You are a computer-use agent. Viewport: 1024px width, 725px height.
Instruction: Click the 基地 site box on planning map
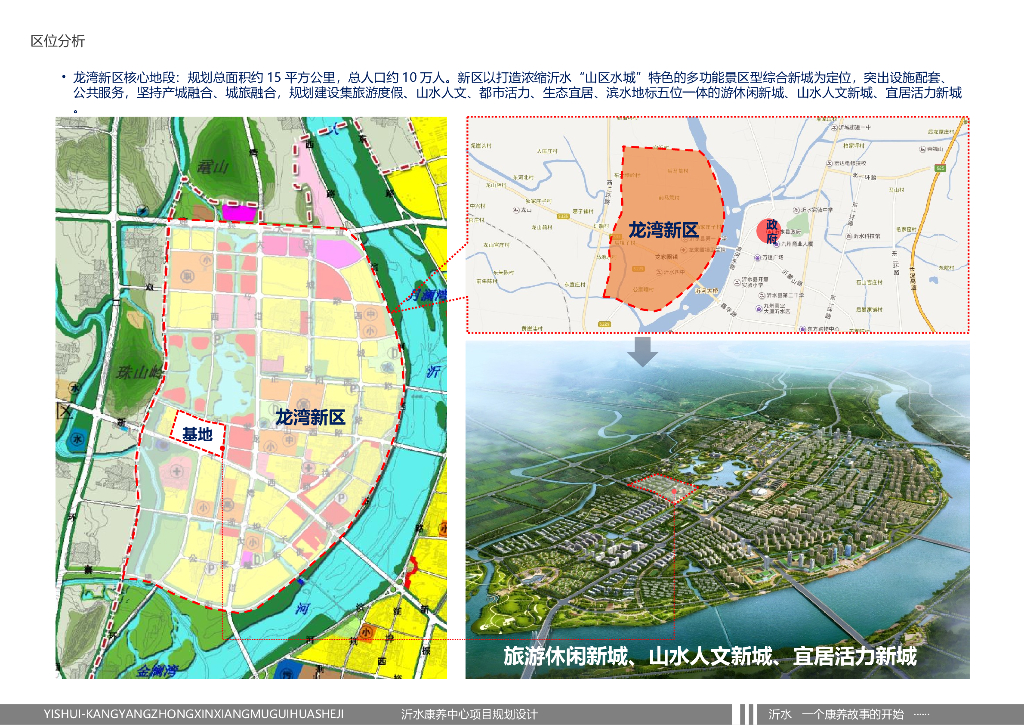197,434
